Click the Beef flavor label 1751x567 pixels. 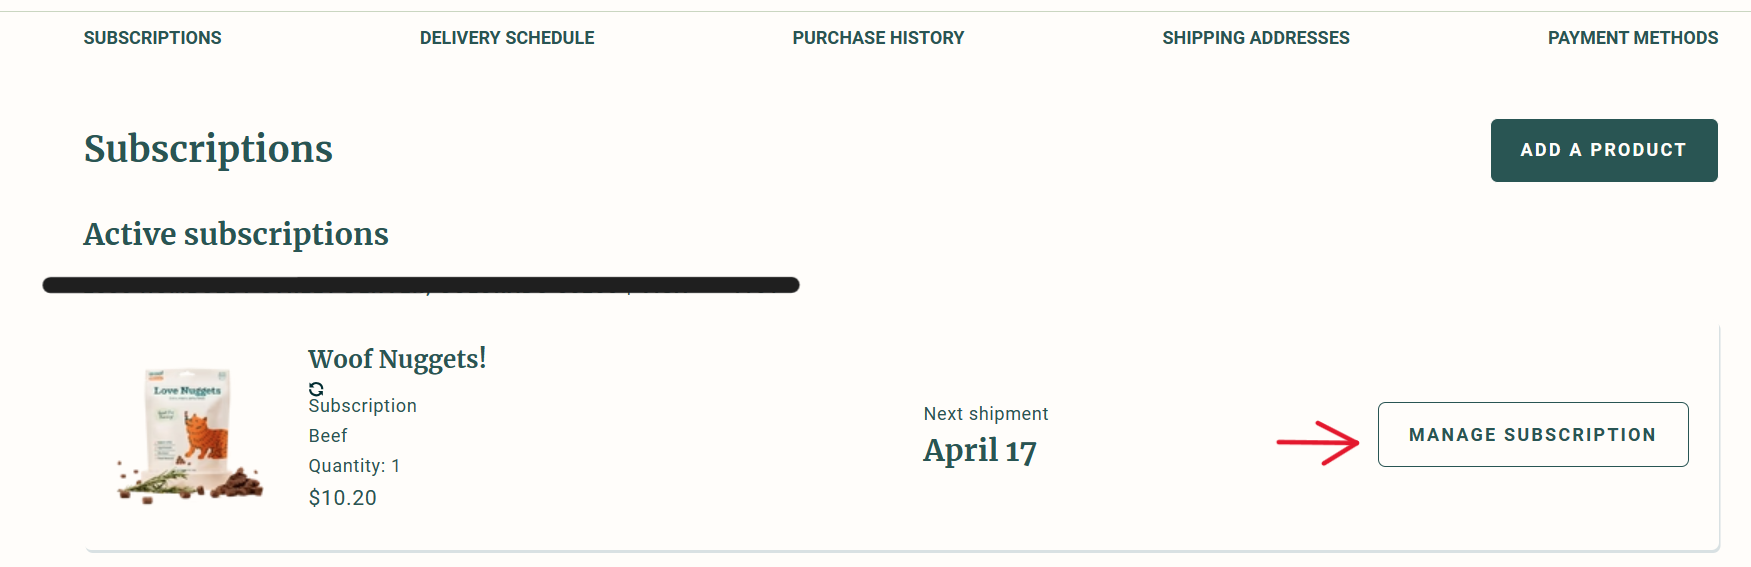[x=328, y=436]
